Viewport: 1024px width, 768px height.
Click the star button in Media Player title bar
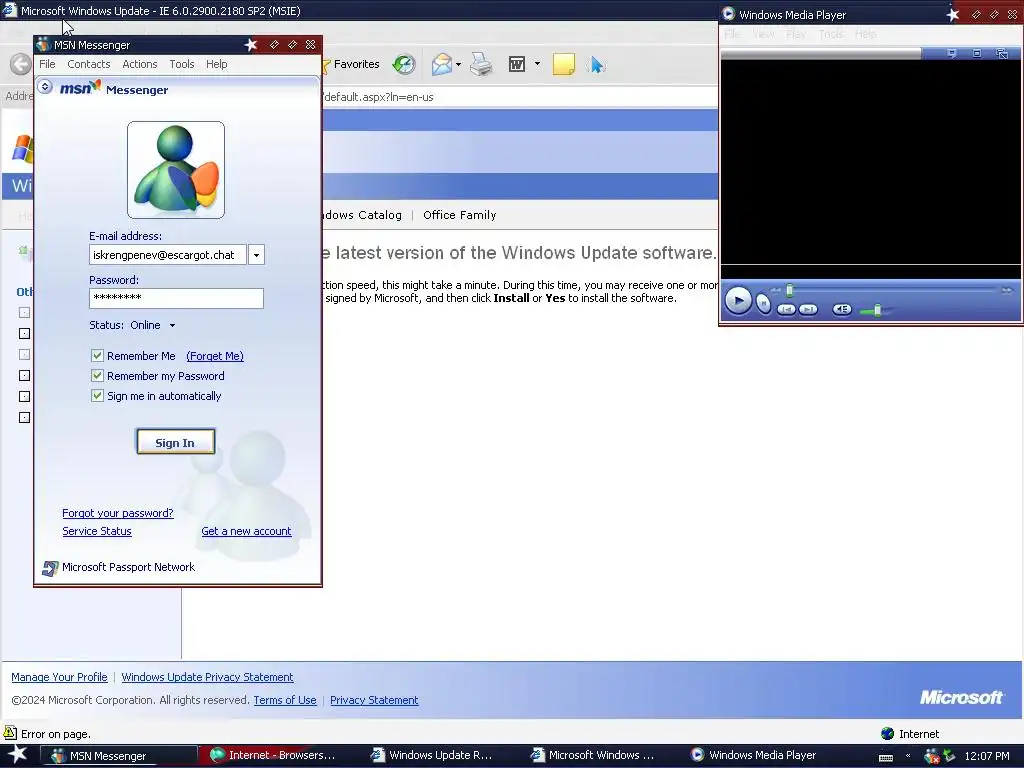tap(953, 14)
